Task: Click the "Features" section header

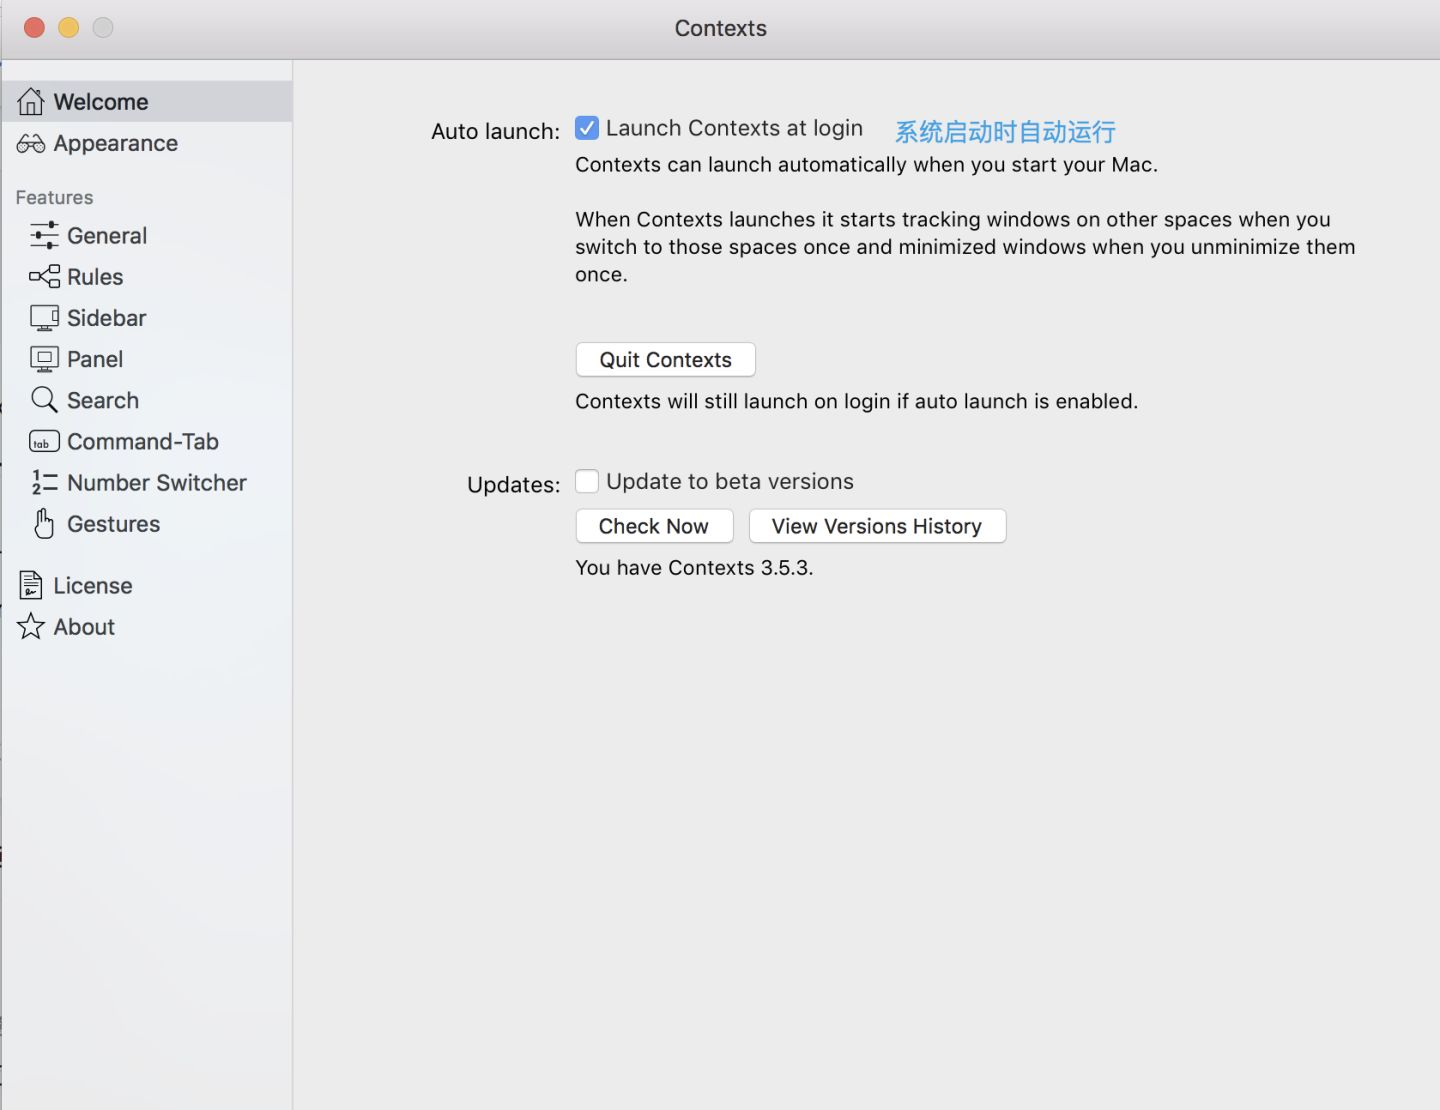Action: (54, 198)
